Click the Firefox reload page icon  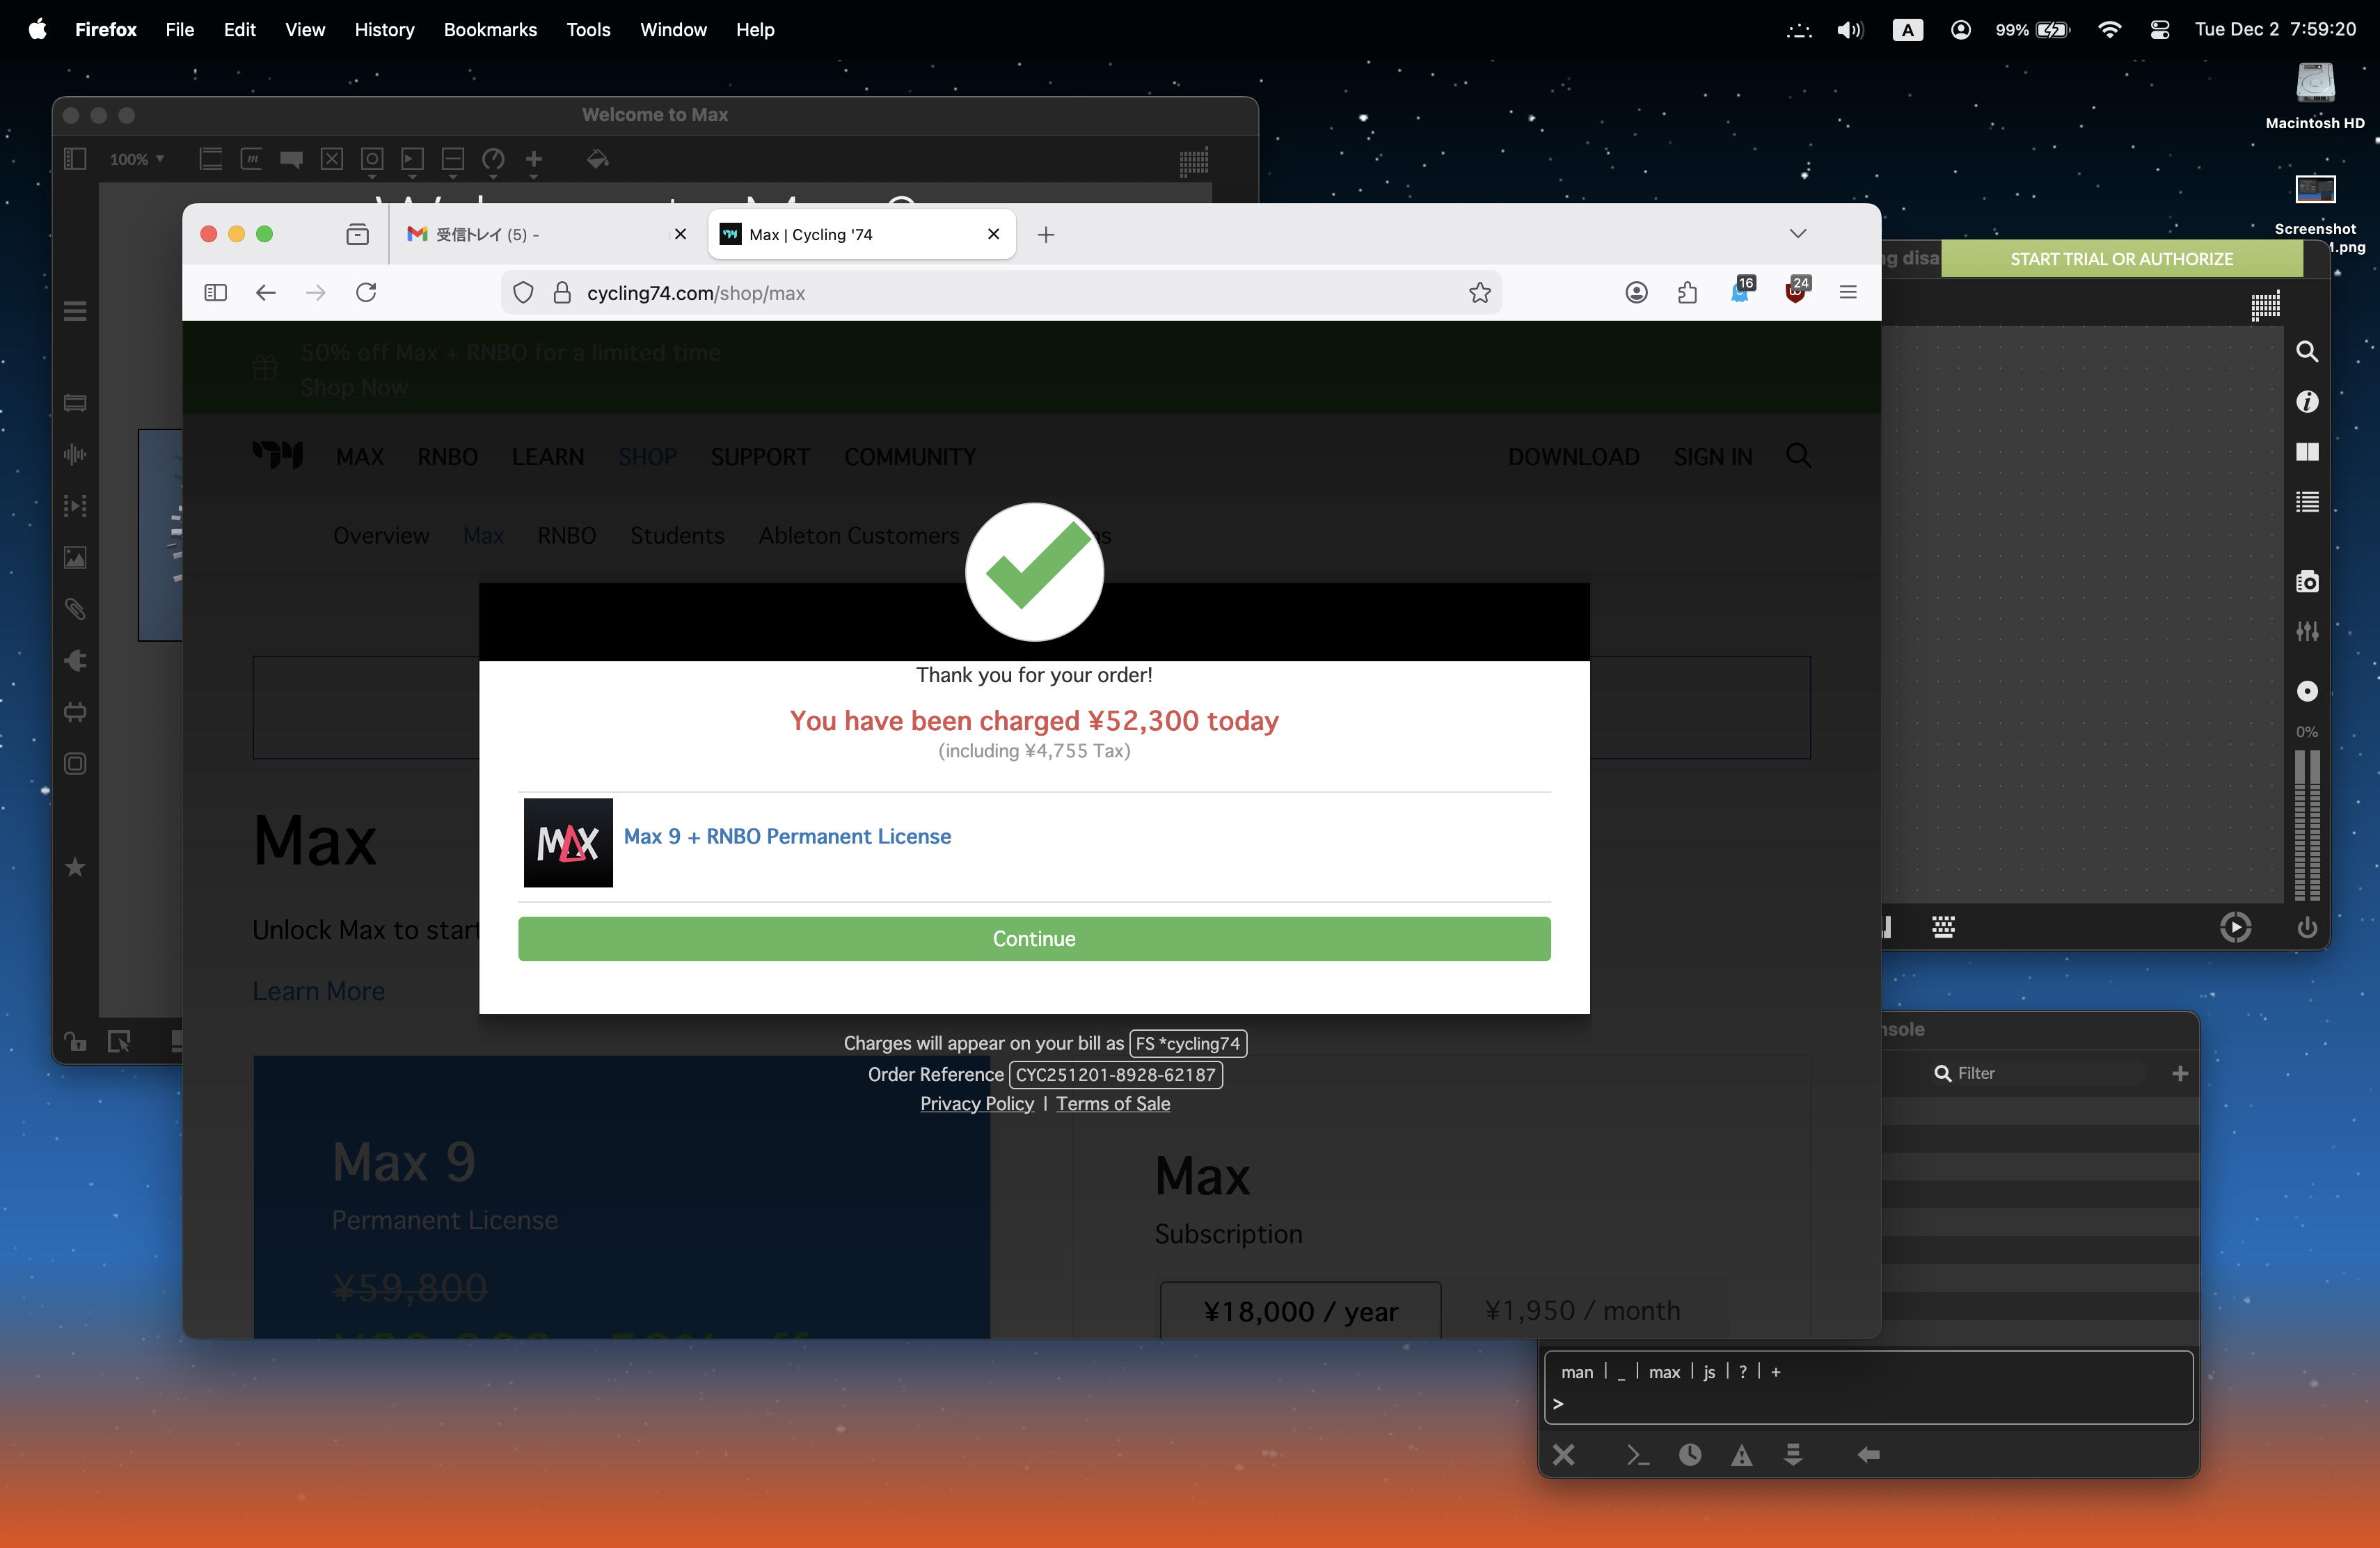366,292
